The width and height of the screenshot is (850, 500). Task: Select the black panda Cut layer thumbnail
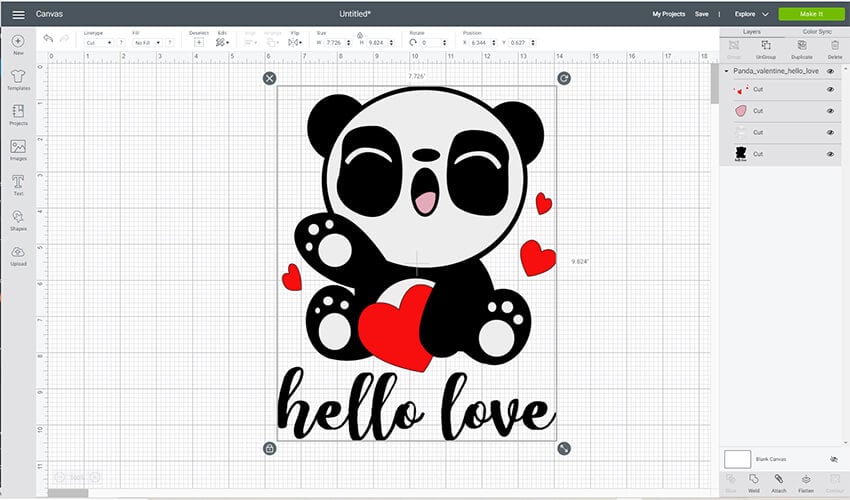coord(740,154)
